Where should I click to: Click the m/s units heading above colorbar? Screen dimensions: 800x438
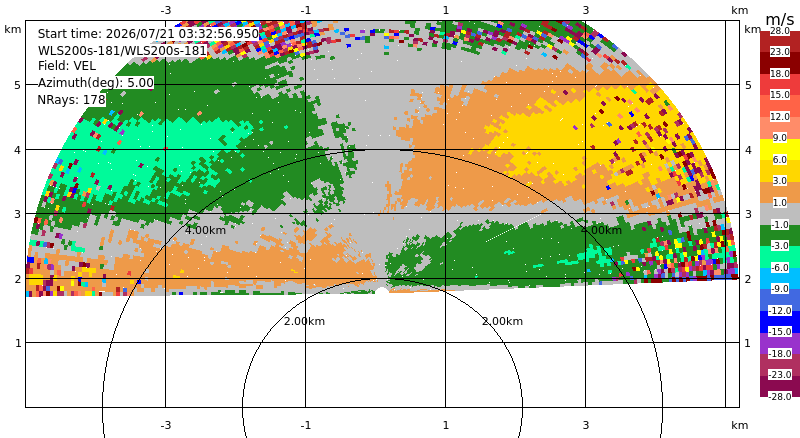pos(780,19)
